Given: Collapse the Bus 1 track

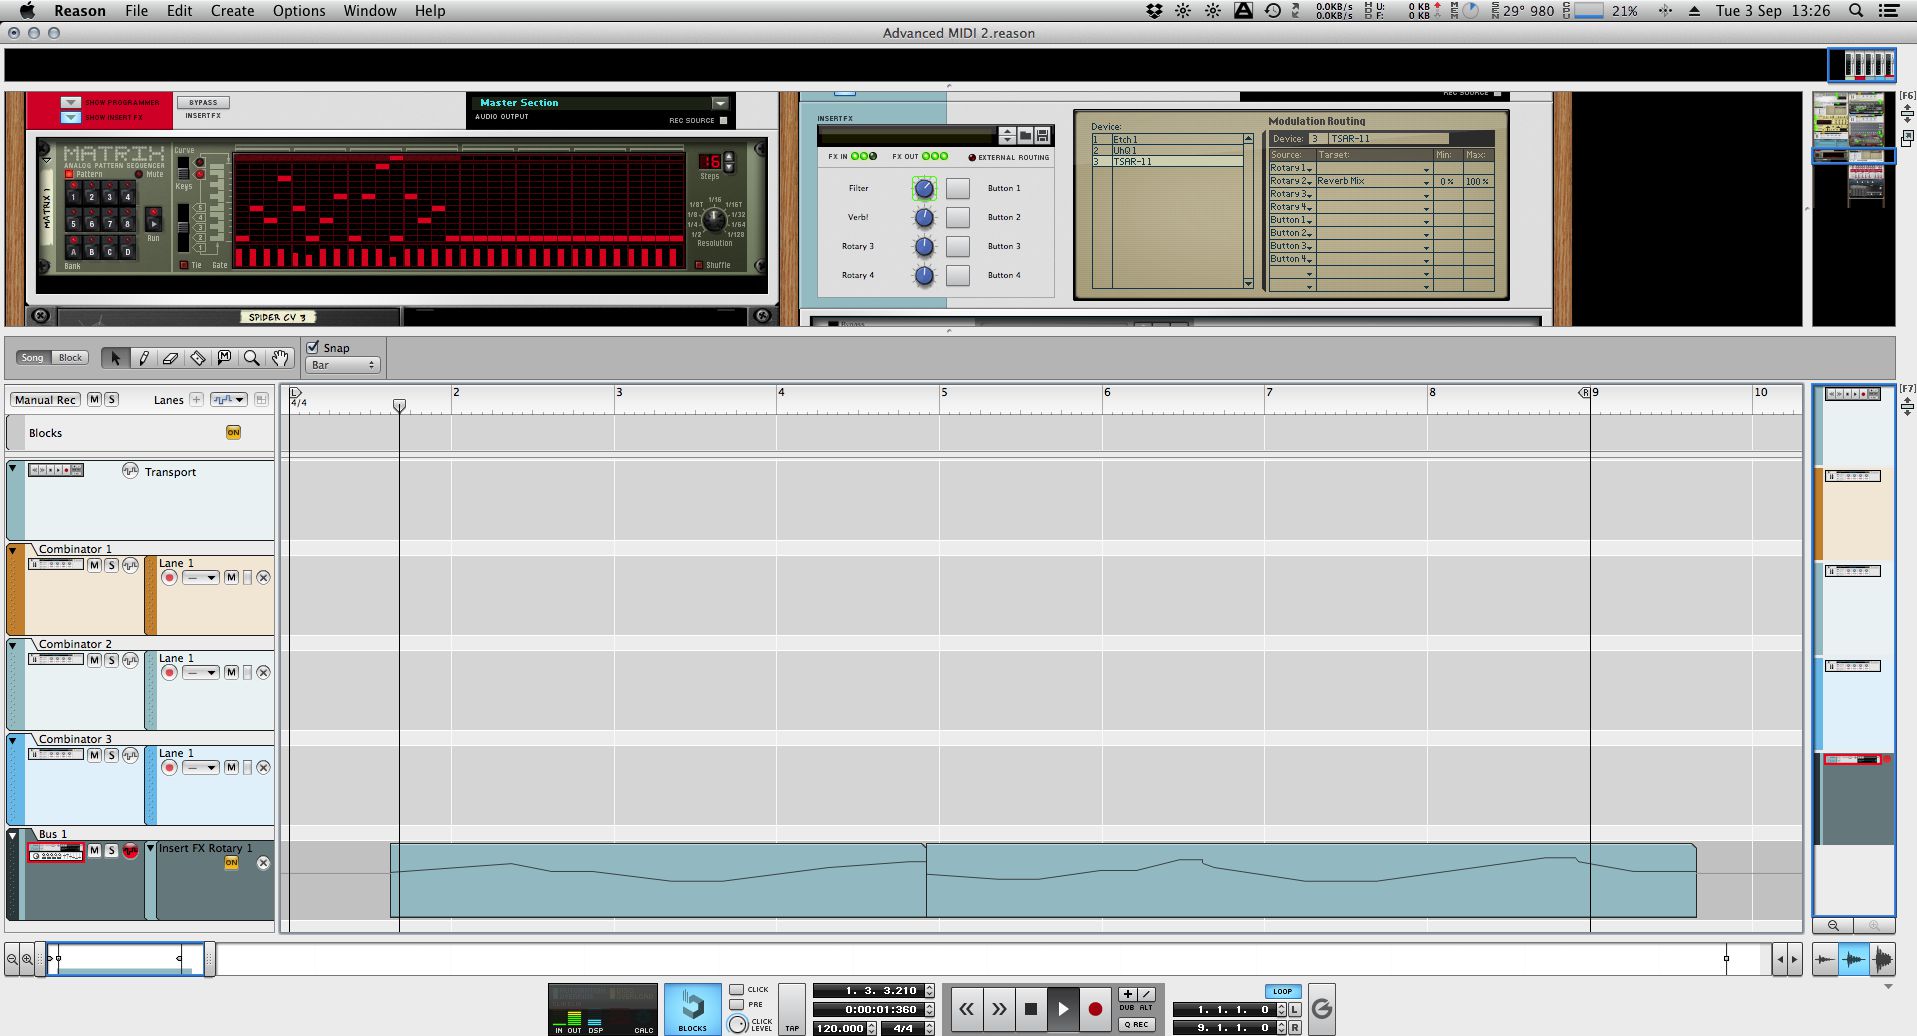Looking at the screenshot, I should (13, 835).
